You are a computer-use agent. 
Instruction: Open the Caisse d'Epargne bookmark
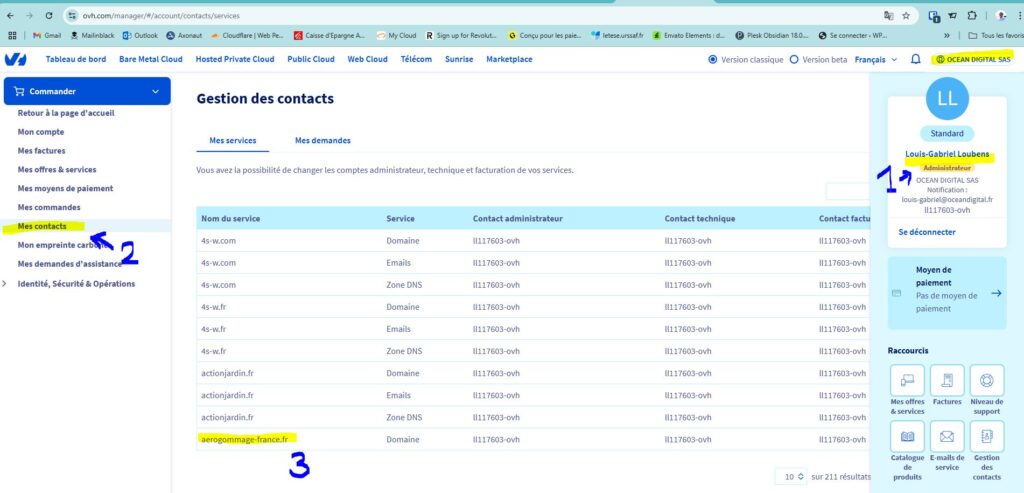[x=329, y=35]
